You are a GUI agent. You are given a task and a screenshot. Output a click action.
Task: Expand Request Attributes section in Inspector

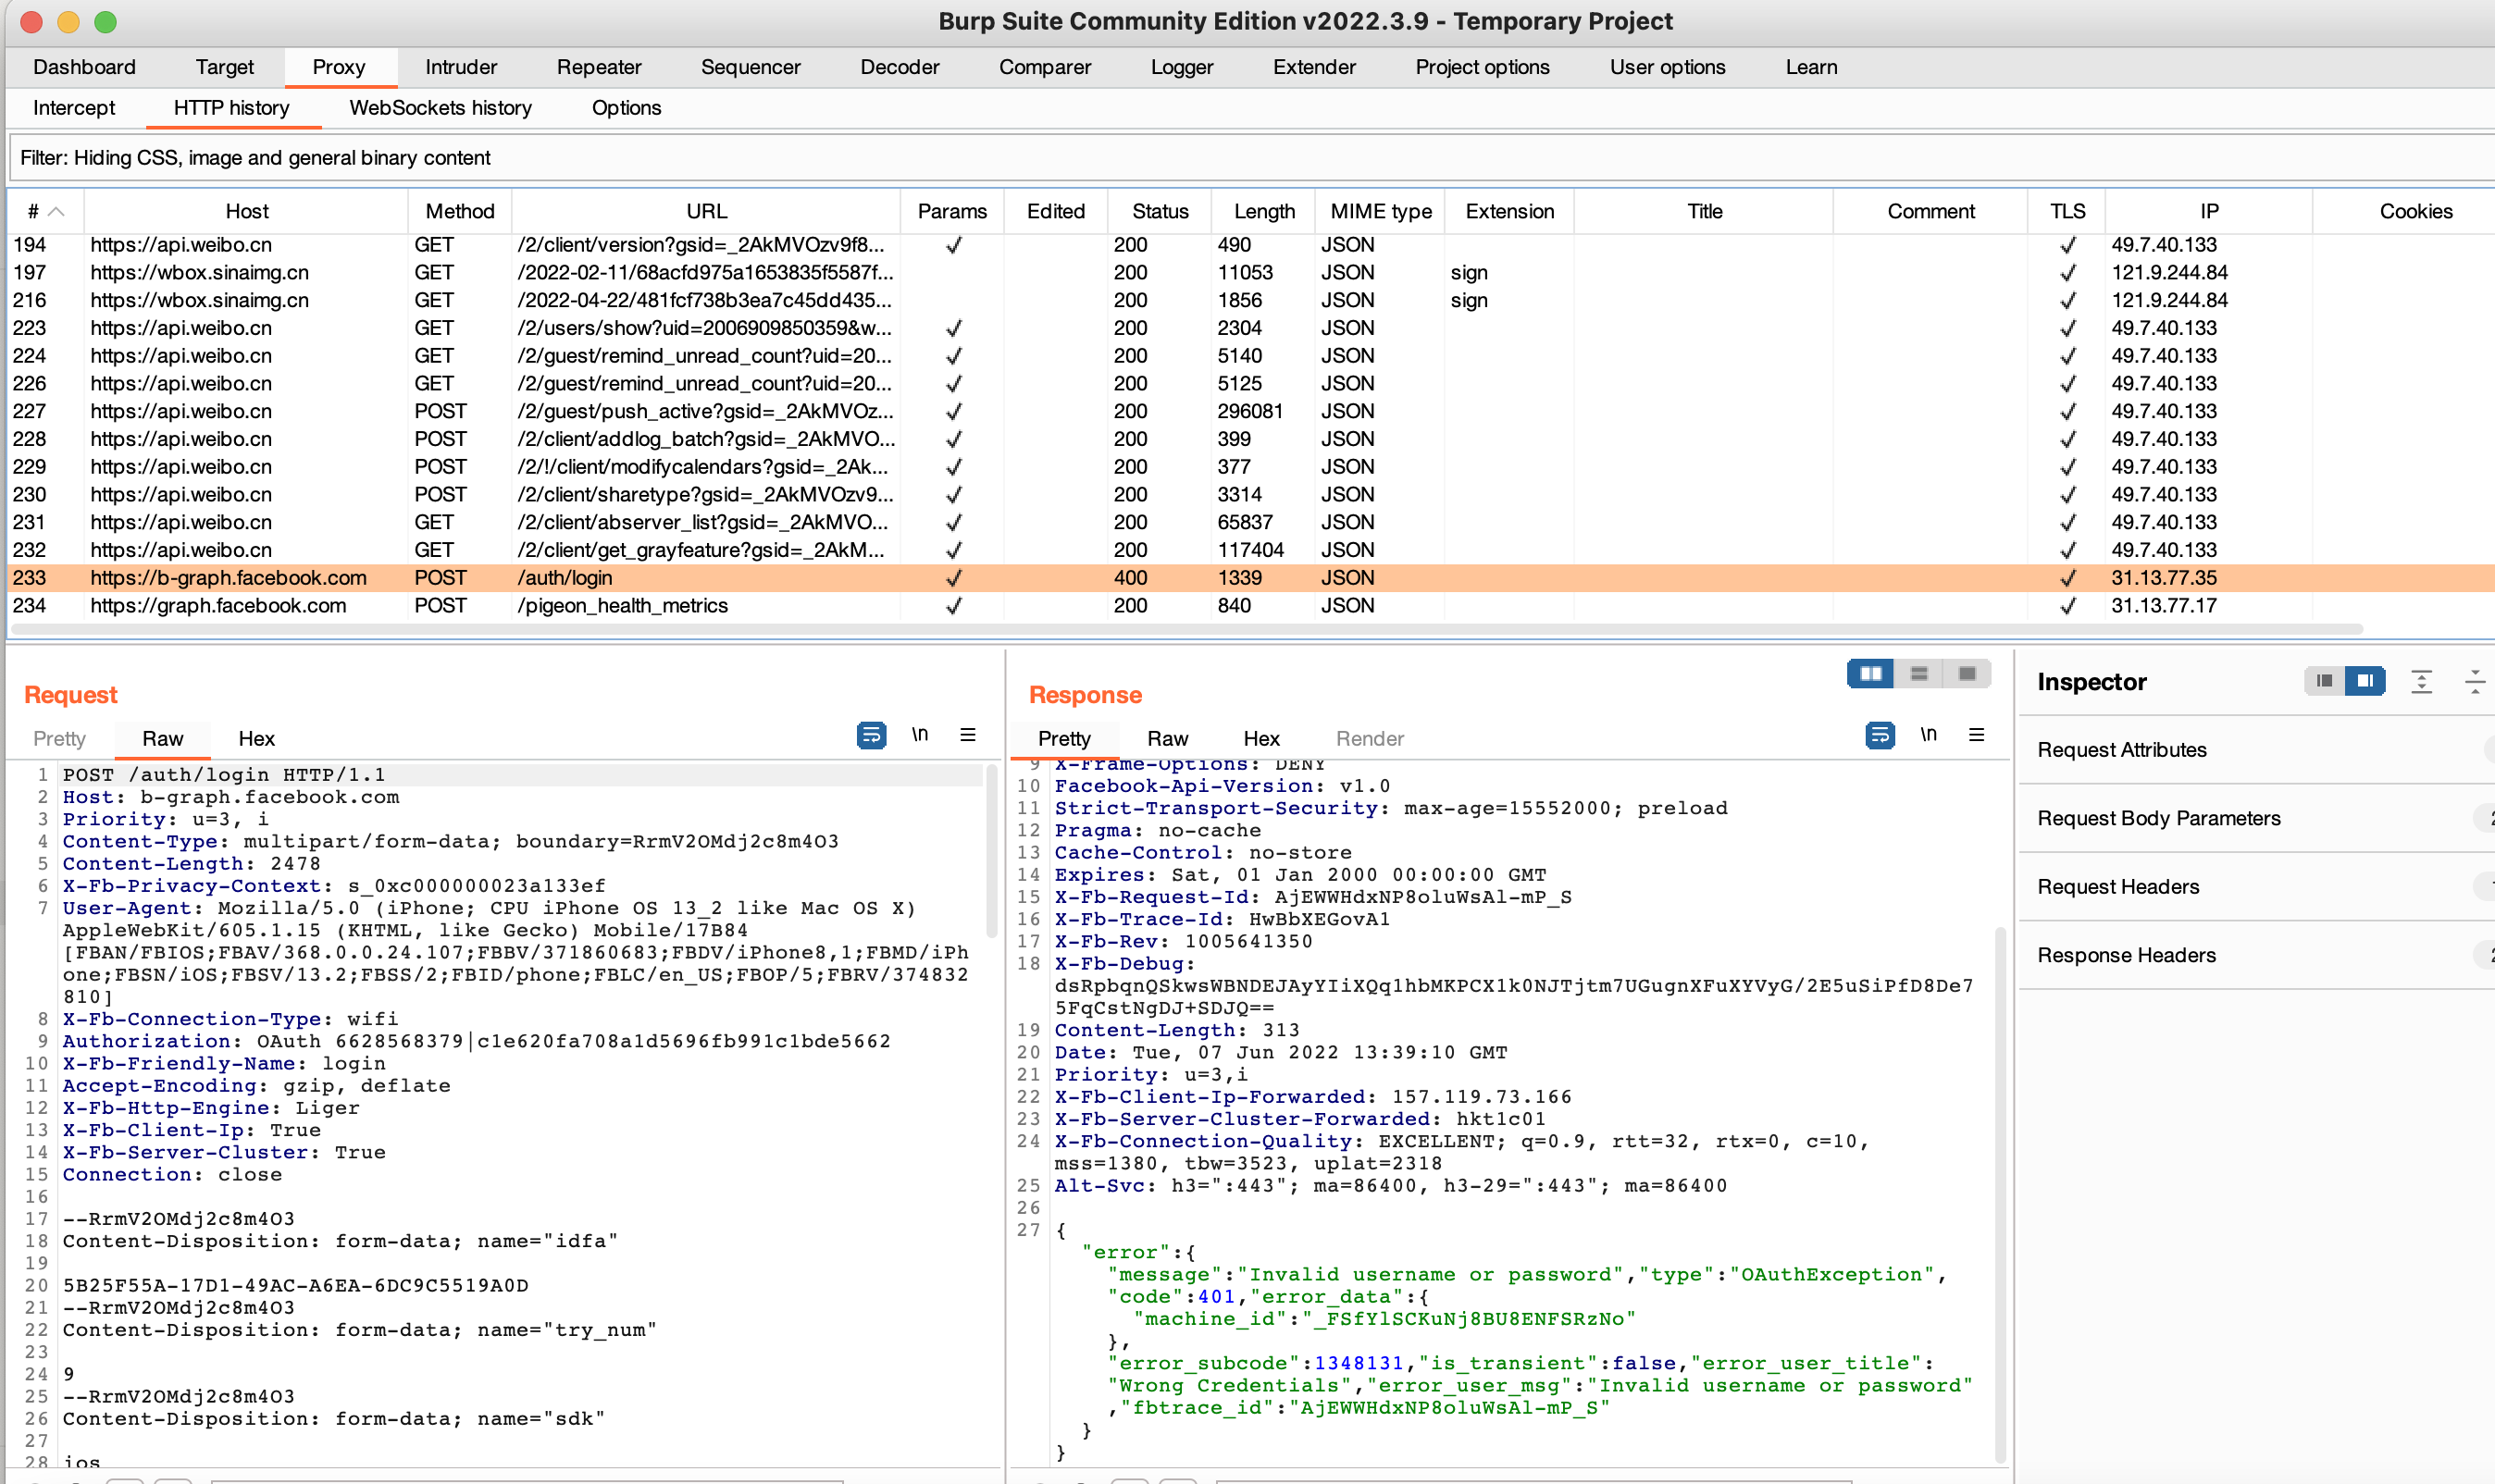(x=2121, y=750)
